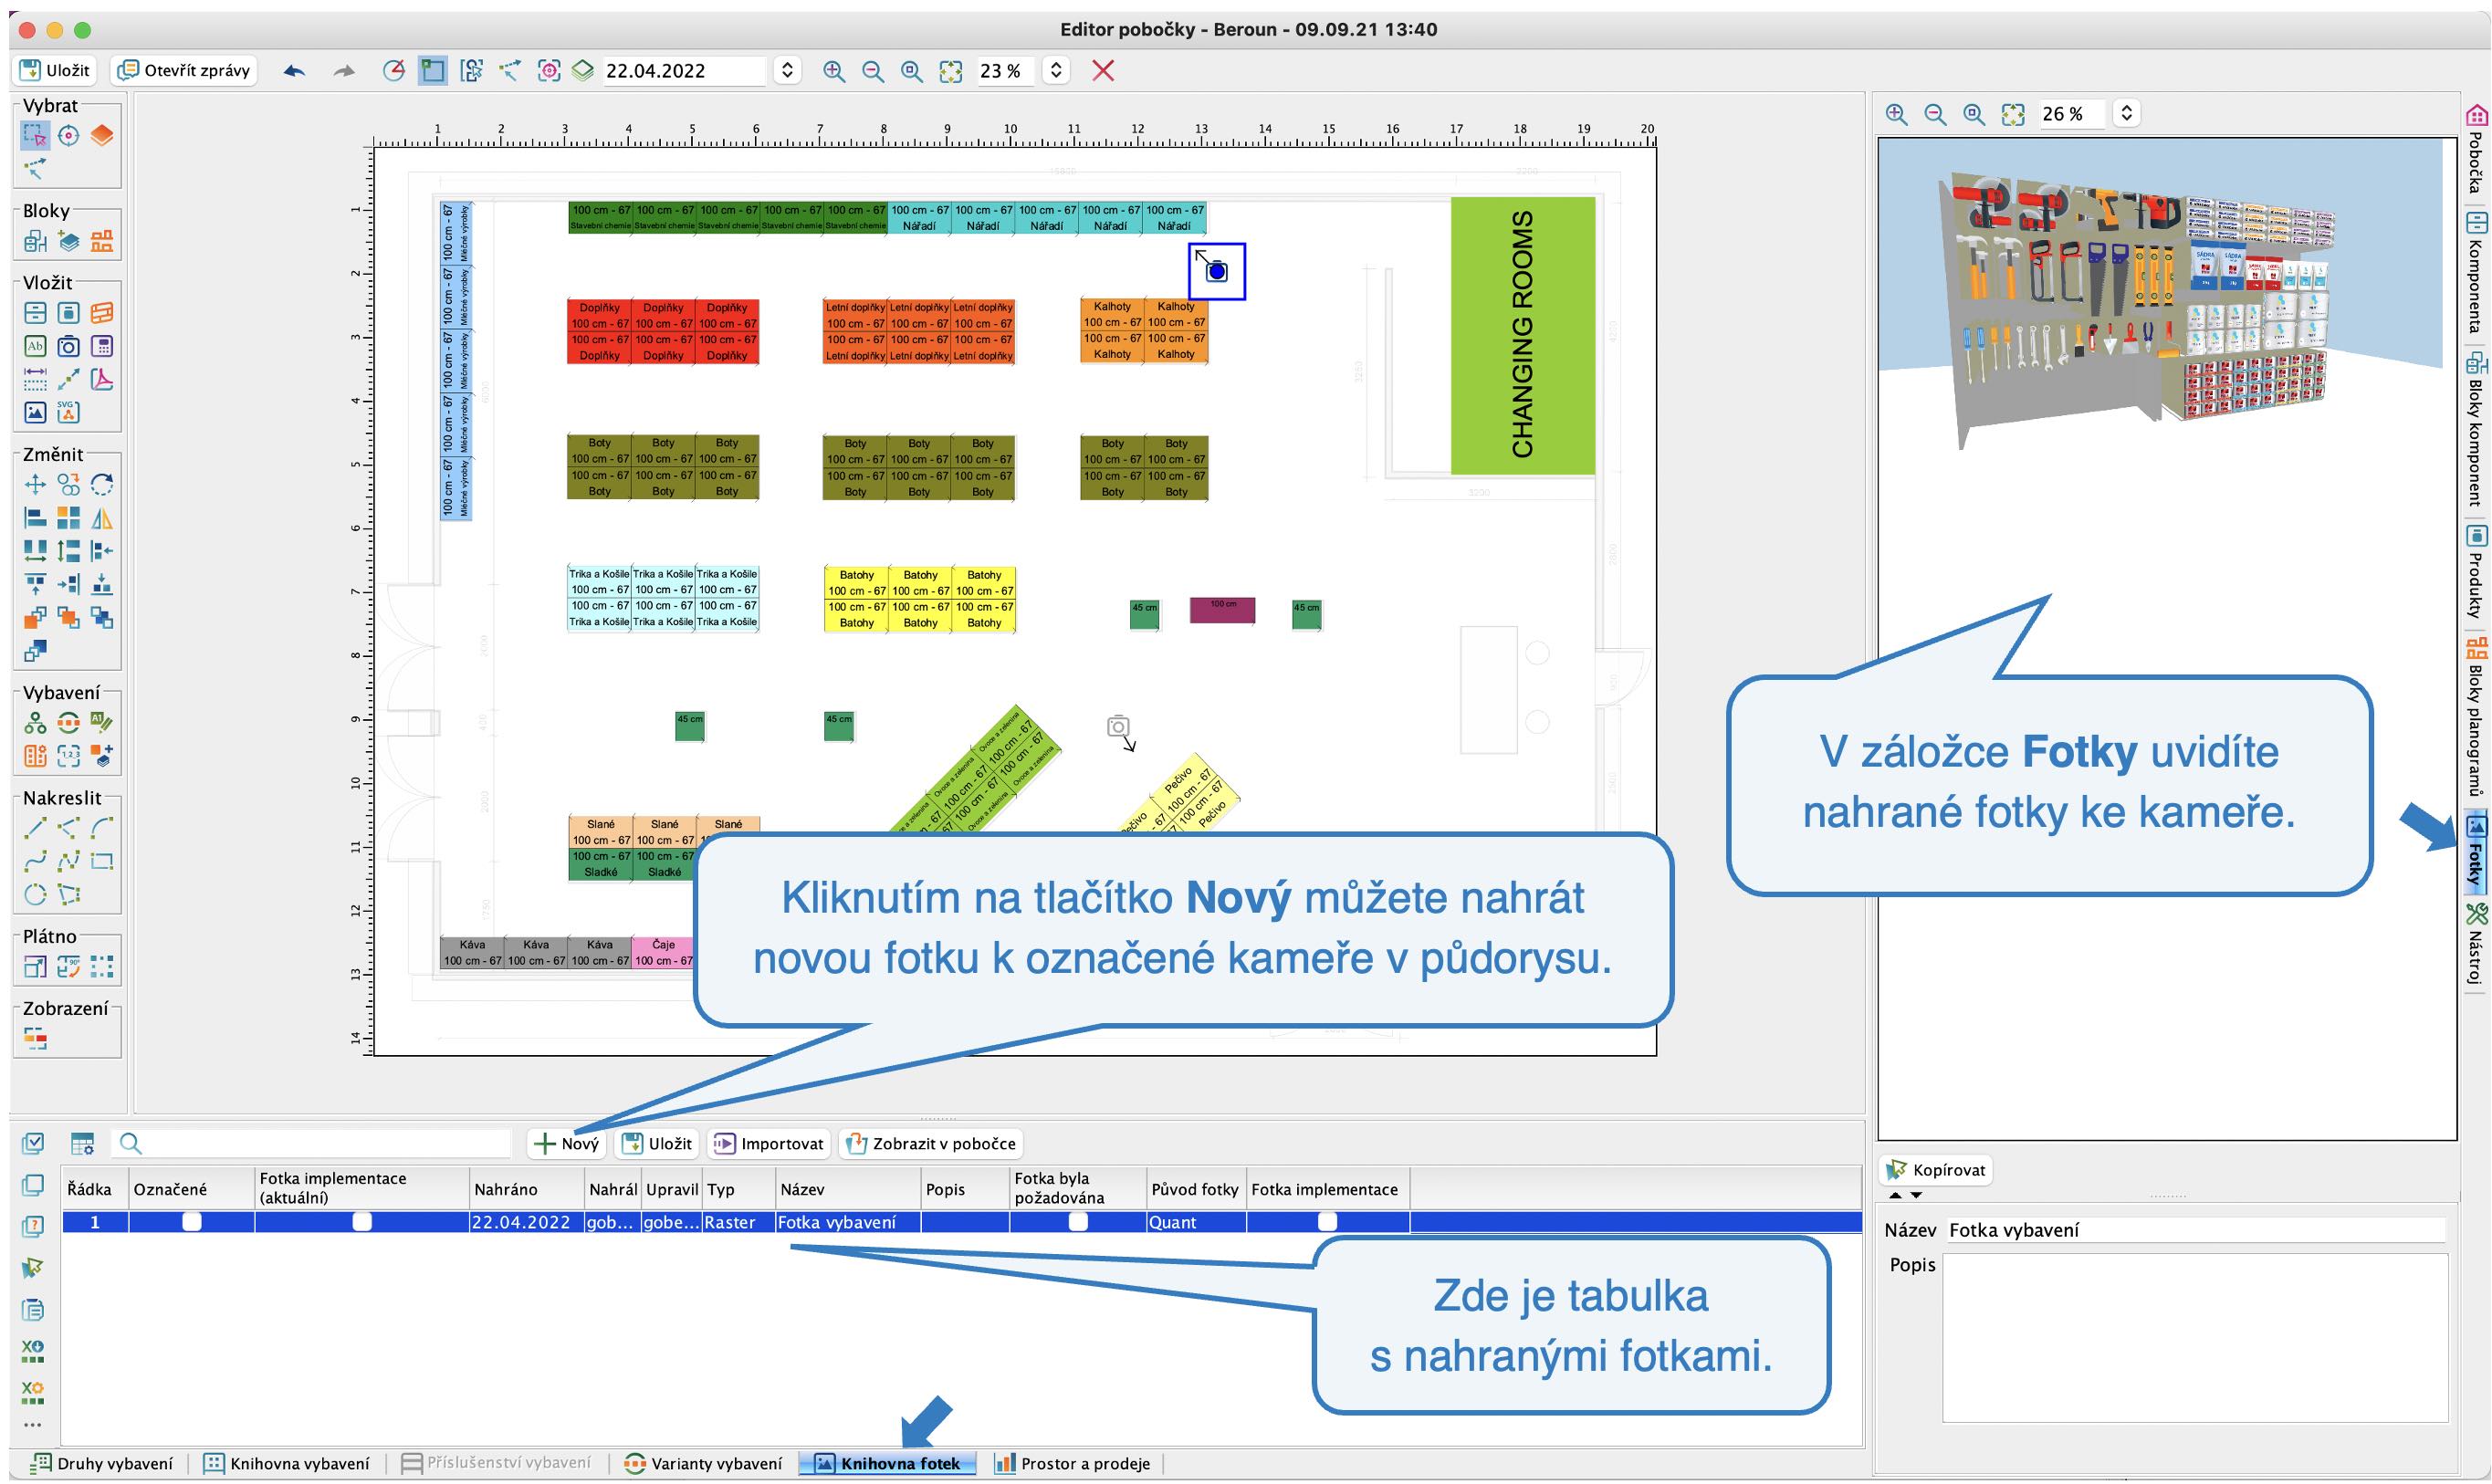
Task: Click the orange layers icon in Vybrat
Action: tap(102, 135)
